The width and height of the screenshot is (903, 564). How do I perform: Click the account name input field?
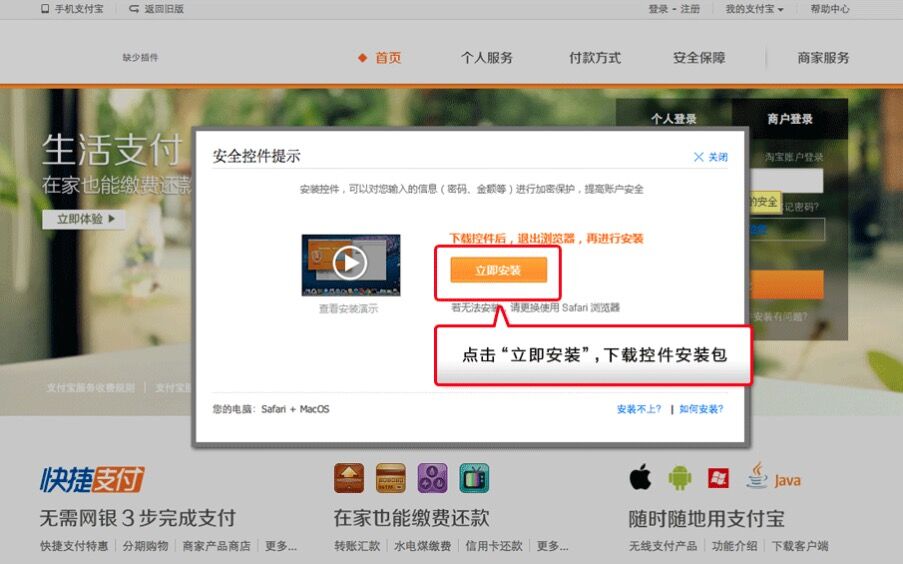787,180
